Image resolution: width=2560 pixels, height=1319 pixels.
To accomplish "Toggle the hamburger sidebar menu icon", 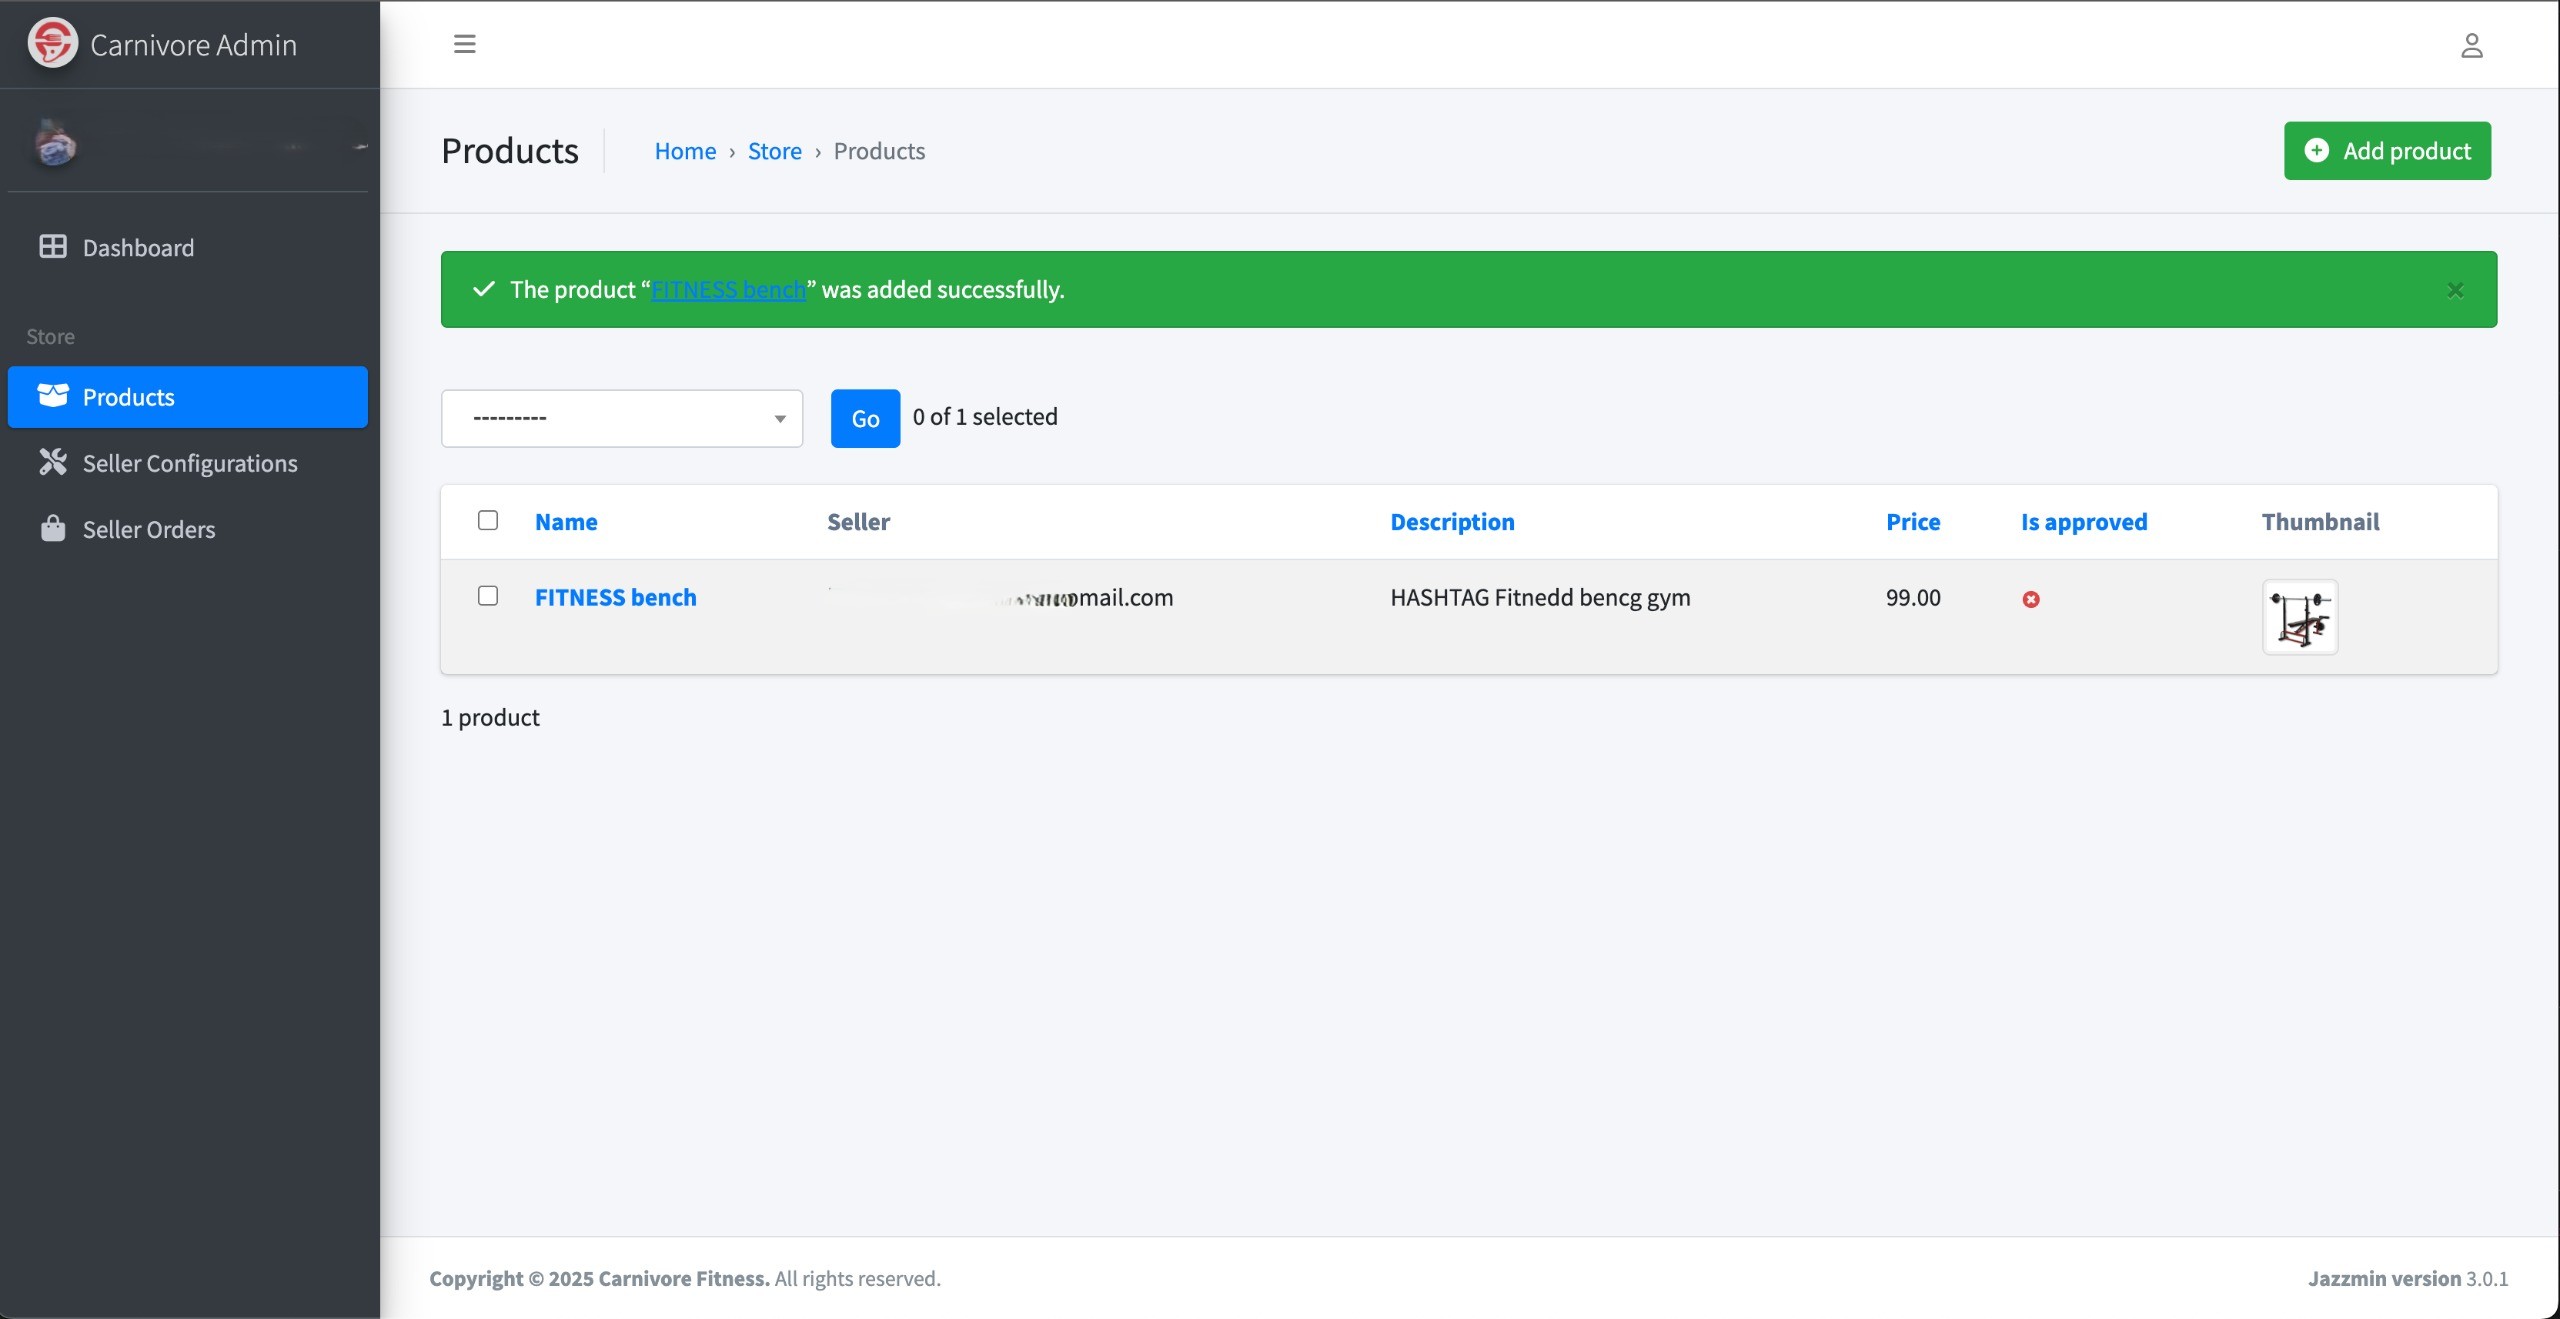I will [x=464, y=44].
